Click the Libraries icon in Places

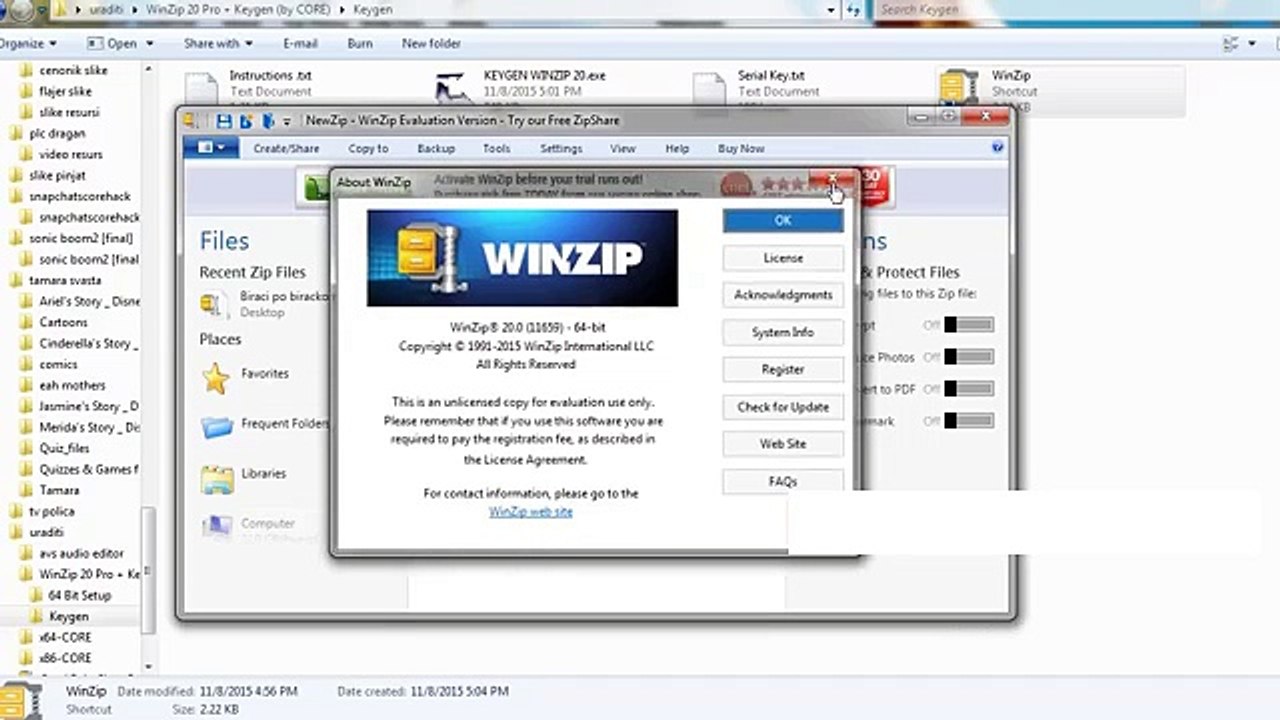[216, 478]
